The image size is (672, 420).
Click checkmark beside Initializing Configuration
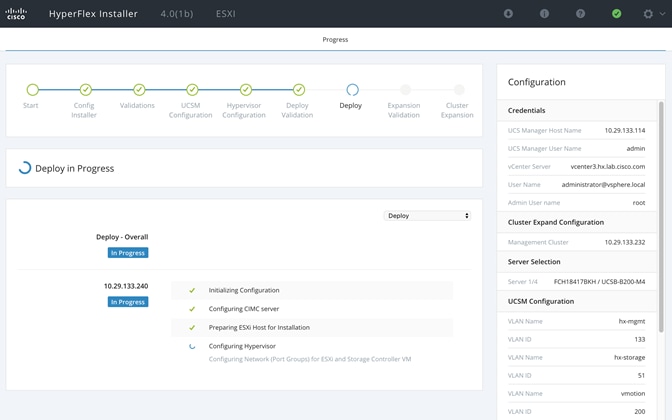[192, 291]
